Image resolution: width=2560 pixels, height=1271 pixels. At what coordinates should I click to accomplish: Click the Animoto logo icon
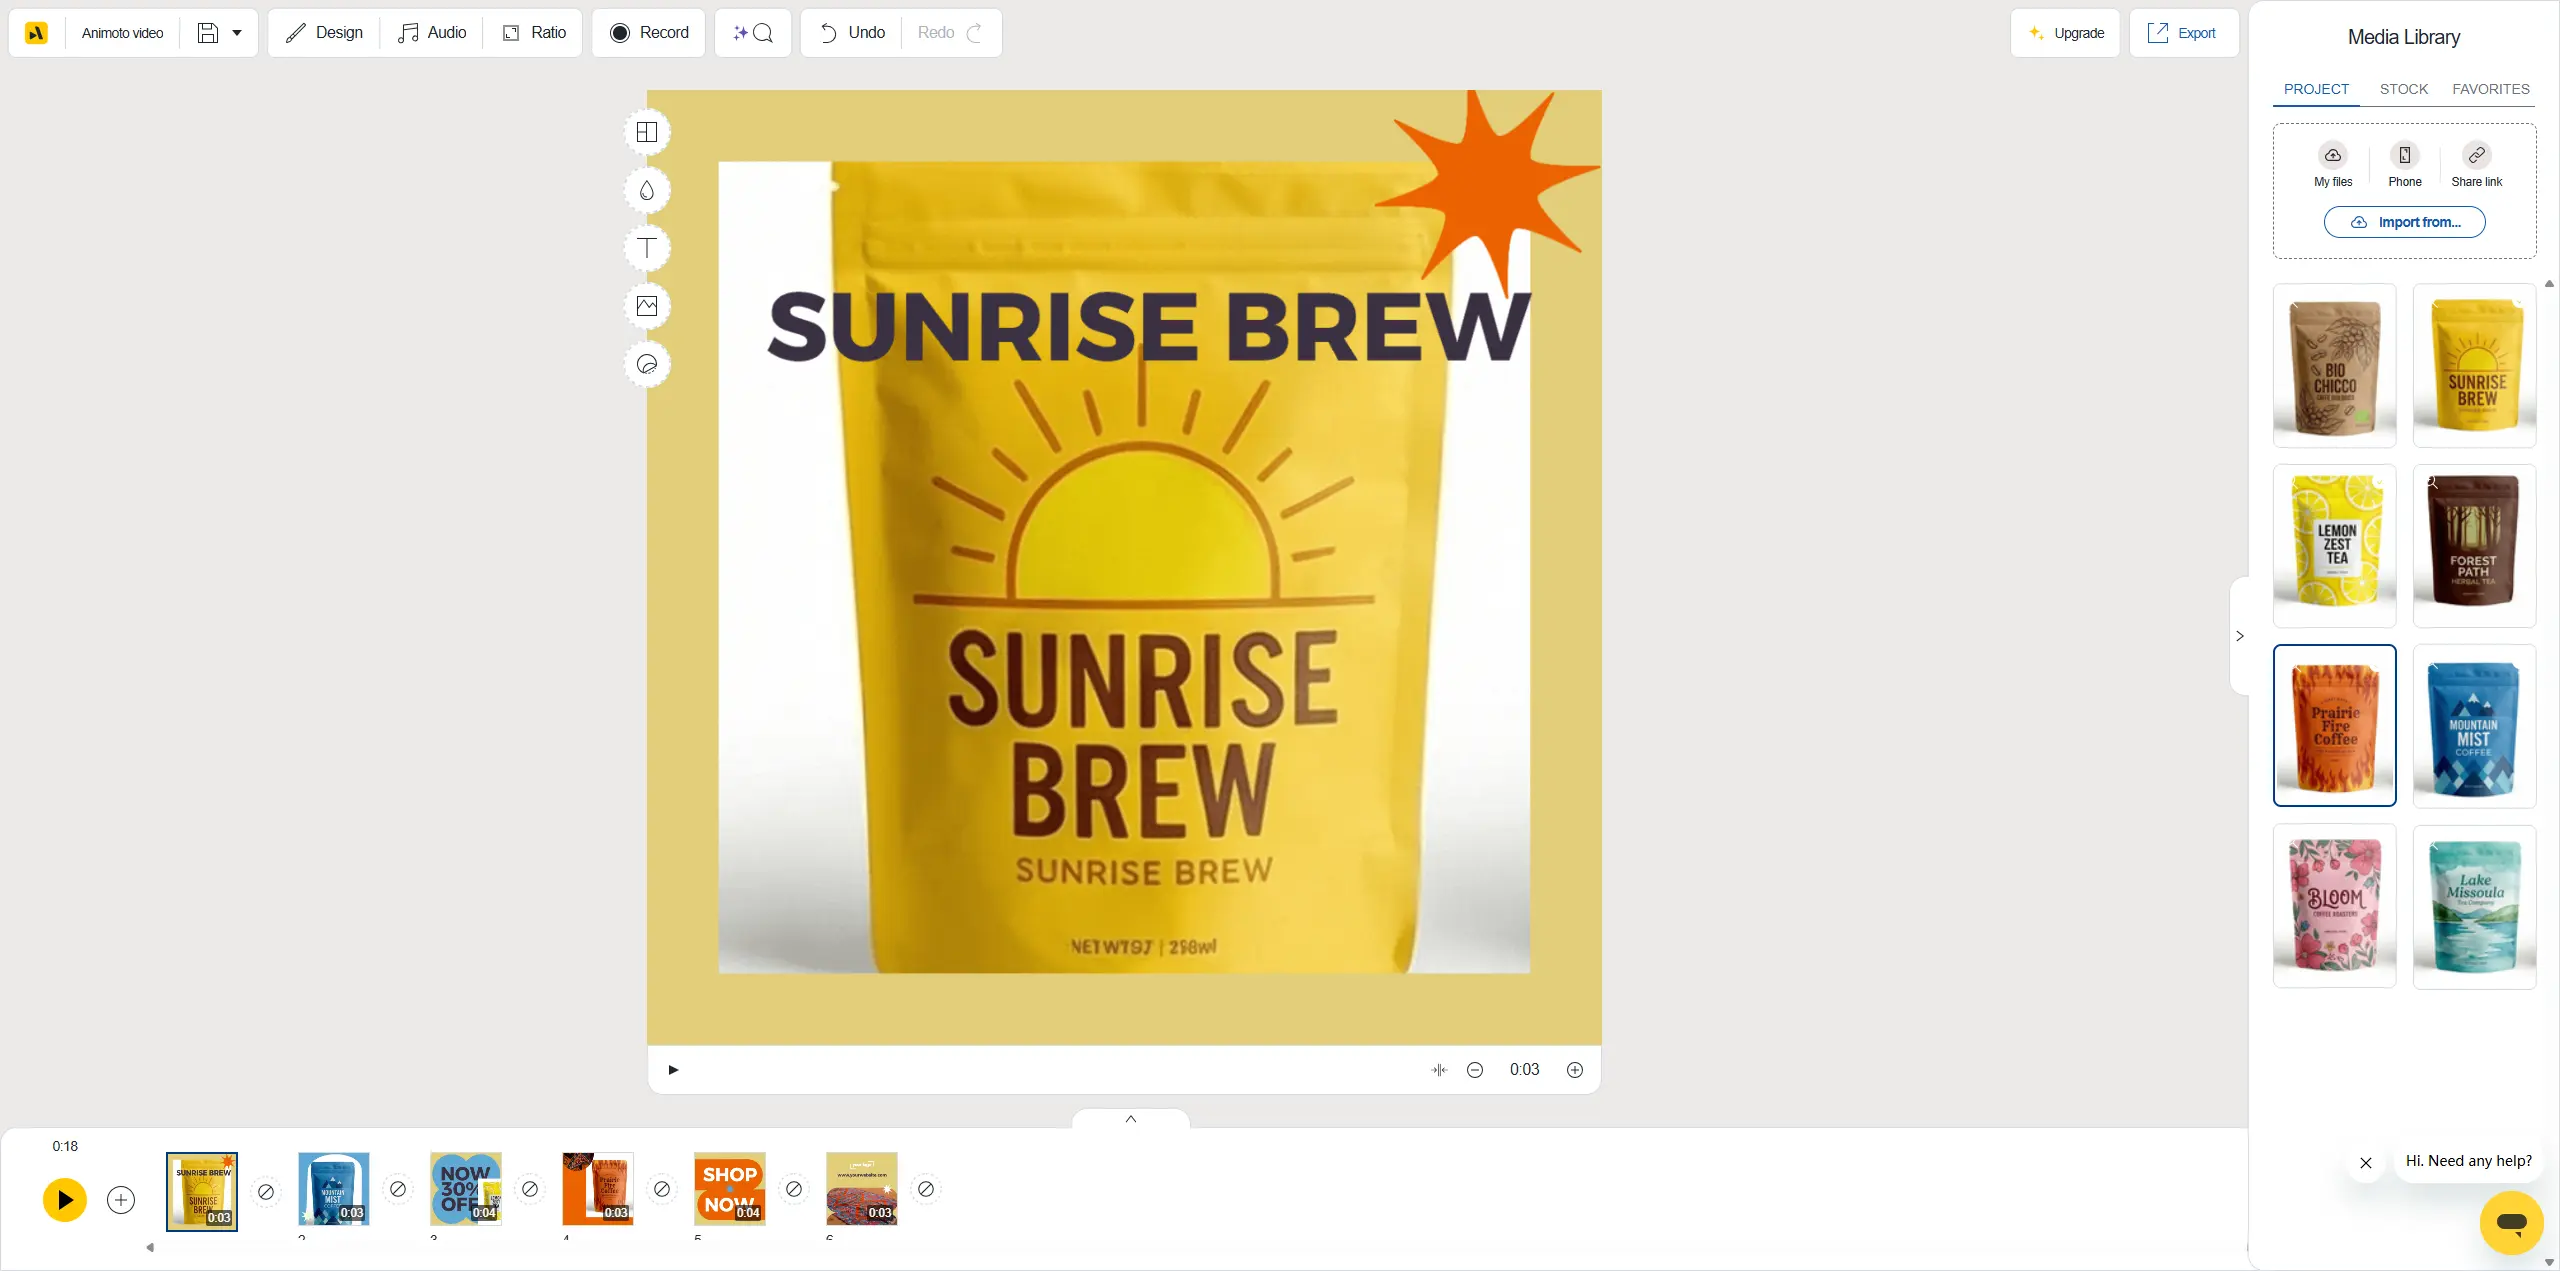click(36, 33)
